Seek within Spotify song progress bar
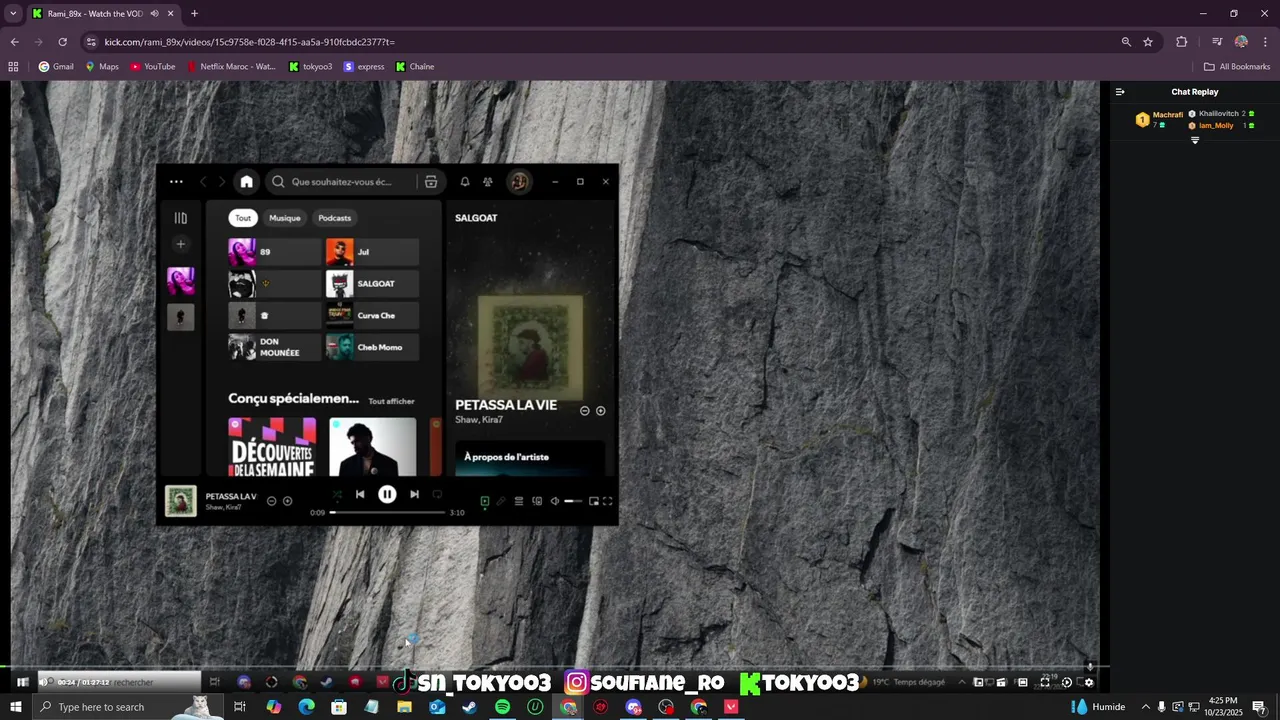1280x720 pixels. [388, 512]
